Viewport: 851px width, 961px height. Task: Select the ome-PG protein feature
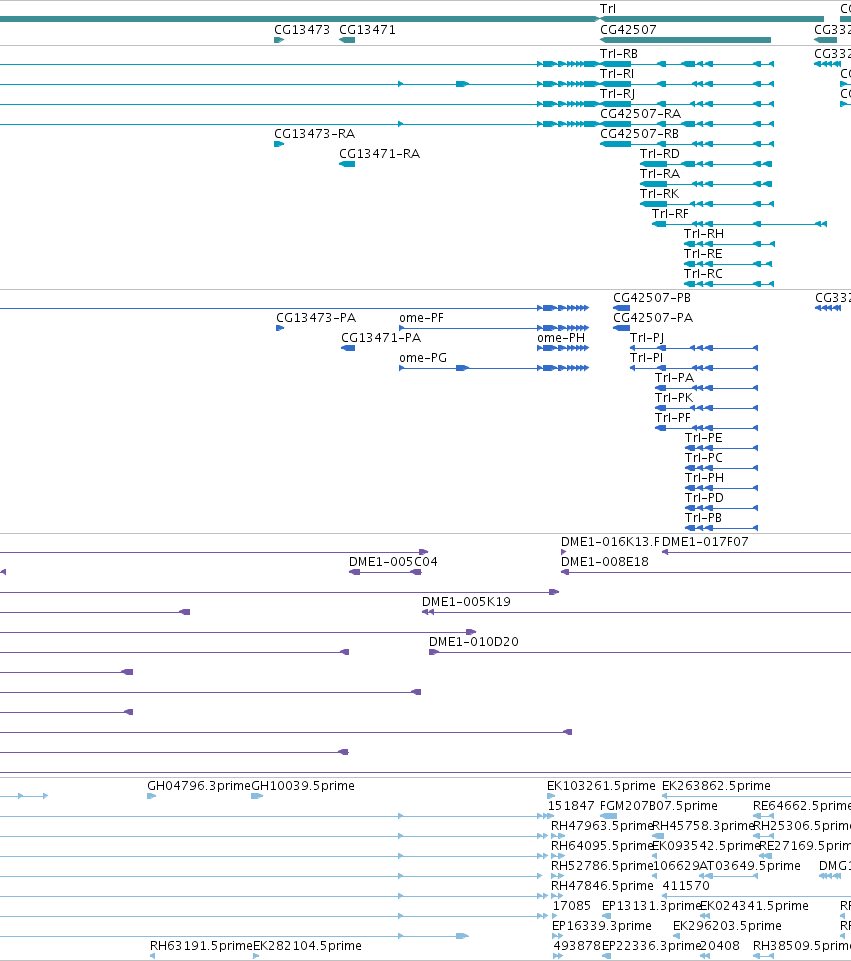494,368
